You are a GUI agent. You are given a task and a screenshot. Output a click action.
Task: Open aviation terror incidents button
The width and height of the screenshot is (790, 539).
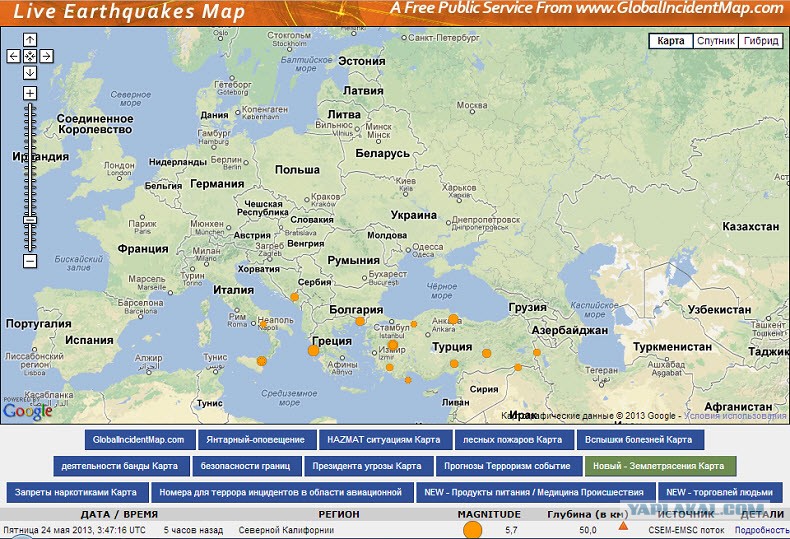281,492
